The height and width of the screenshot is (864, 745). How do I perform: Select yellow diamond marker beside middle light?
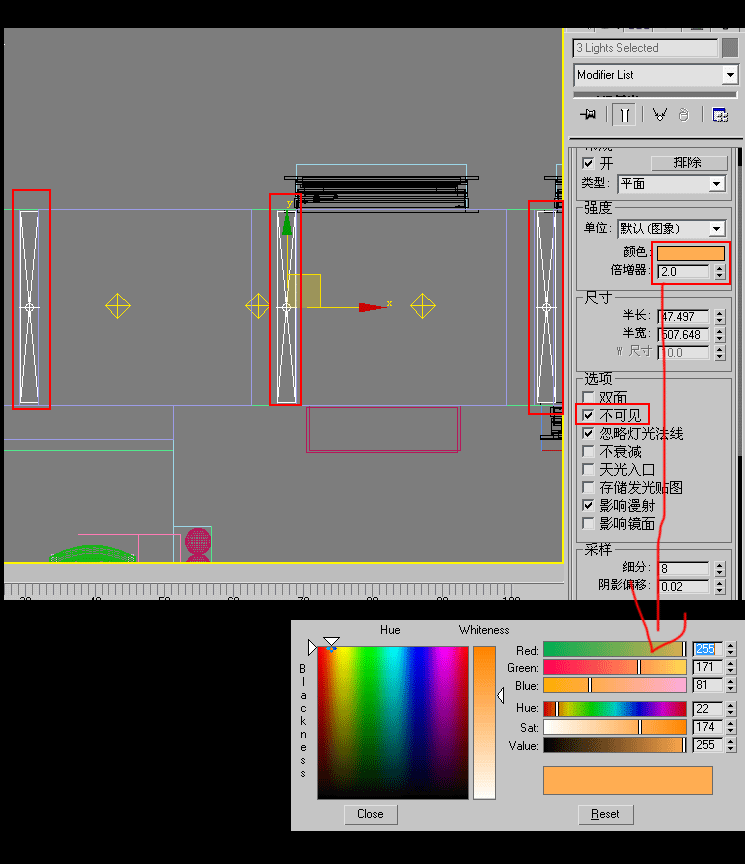[257, 306]
